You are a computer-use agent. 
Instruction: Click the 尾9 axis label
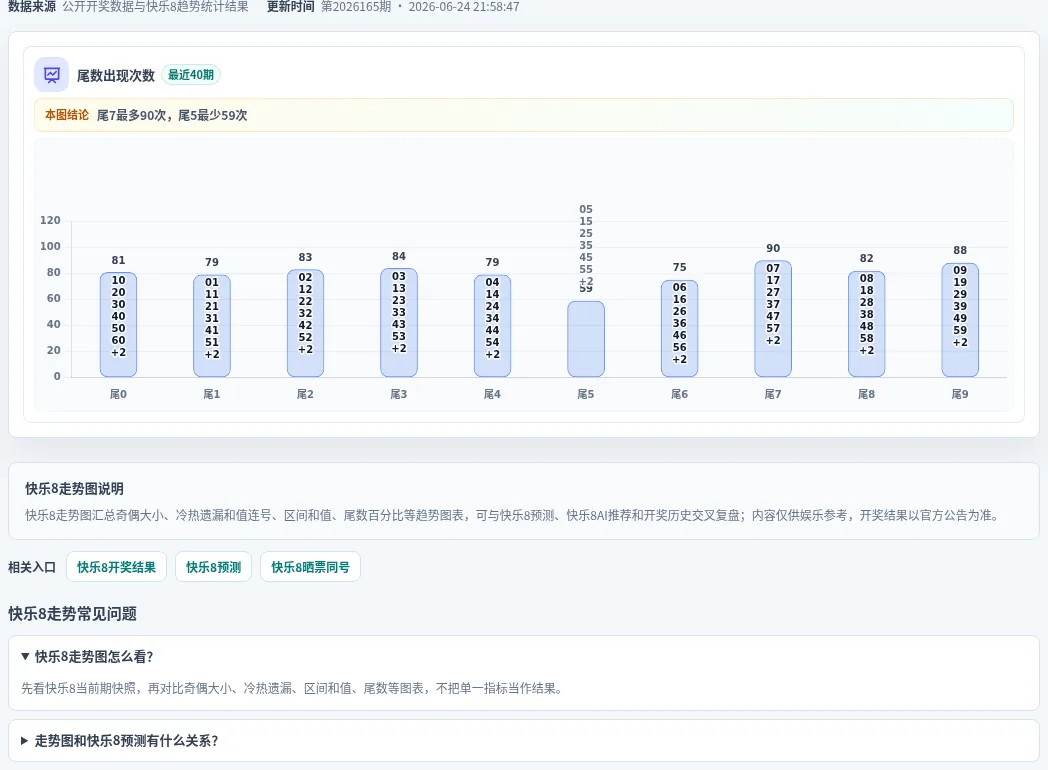click(960, 394)
